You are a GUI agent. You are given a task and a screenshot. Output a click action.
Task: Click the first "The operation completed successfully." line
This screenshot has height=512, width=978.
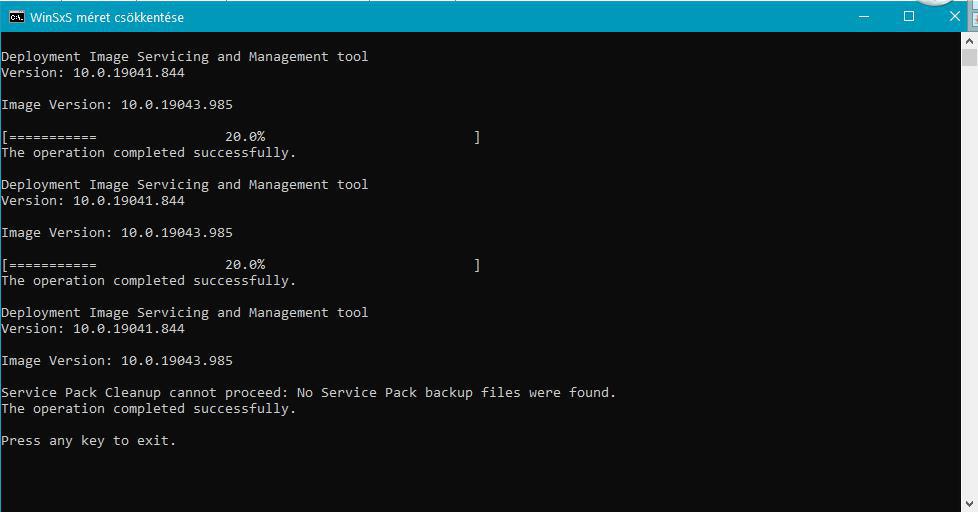149,153
